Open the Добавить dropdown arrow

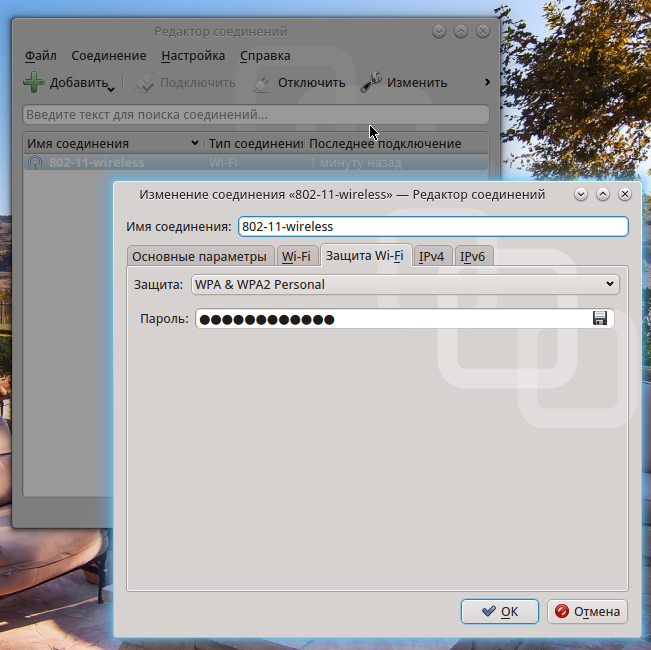[111, 89]
